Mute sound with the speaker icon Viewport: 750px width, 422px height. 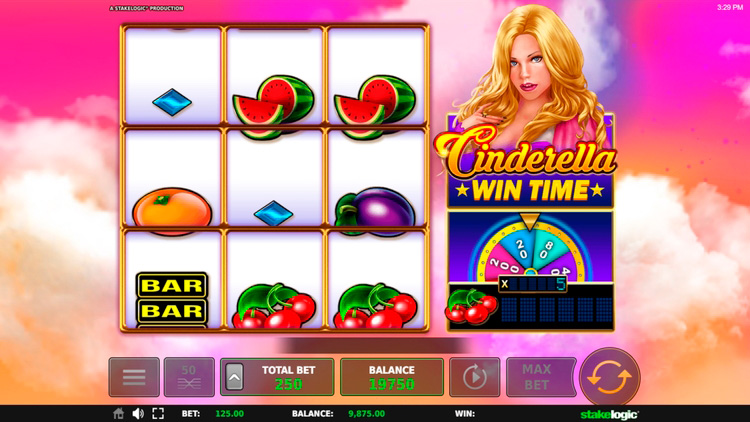(138, 413)
